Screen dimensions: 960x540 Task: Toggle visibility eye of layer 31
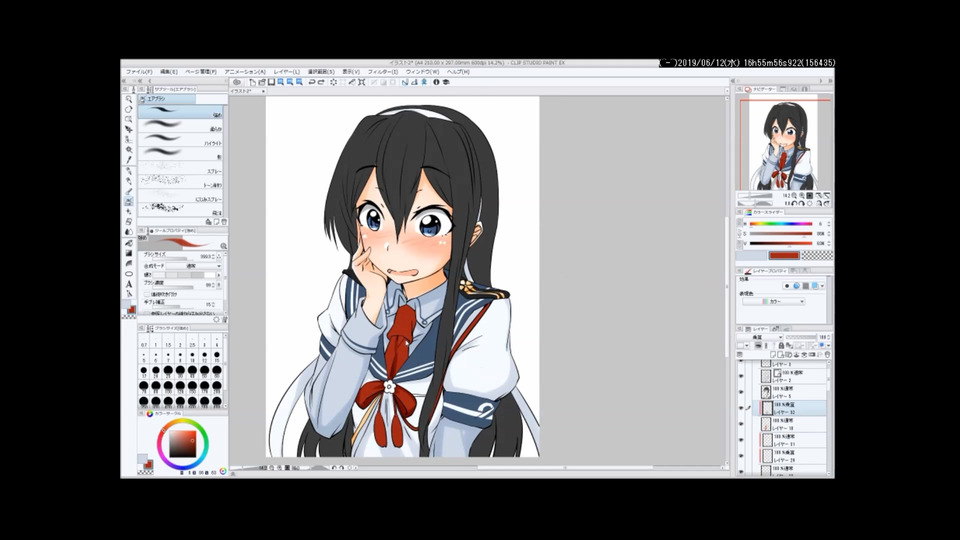741,440
